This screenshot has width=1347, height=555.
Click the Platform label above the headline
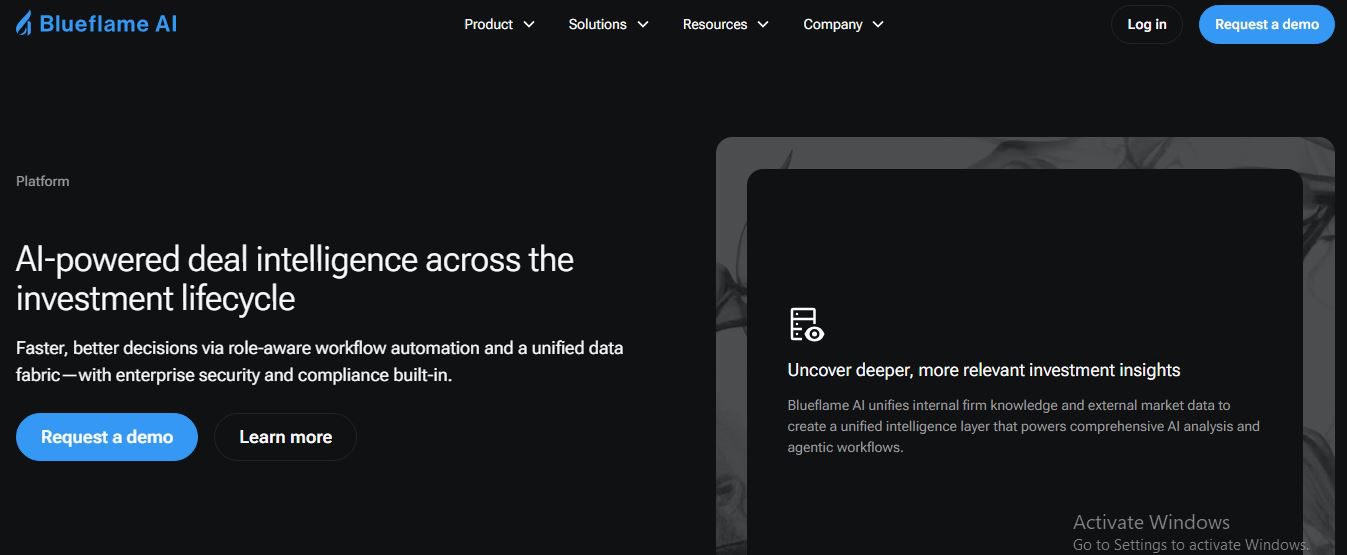tap(43, 181)
